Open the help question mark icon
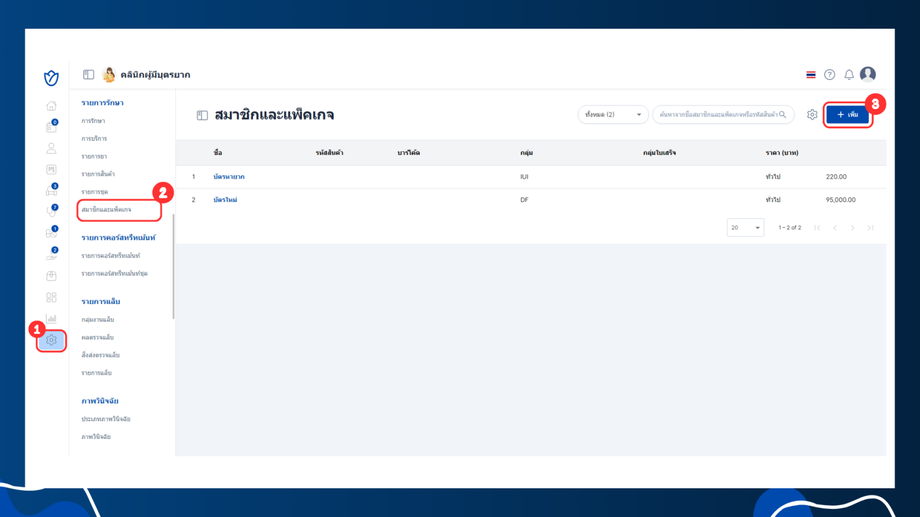The width and height of the screenshot is (920, 517). [829, 75]
